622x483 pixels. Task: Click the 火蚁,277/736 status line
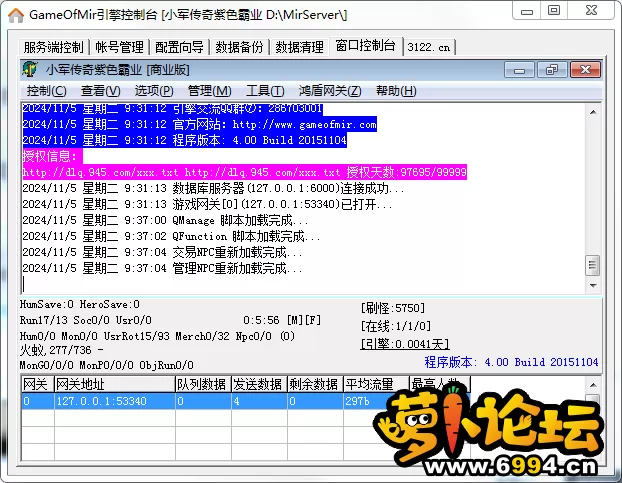pyautogui.click(x=61, y=350)
